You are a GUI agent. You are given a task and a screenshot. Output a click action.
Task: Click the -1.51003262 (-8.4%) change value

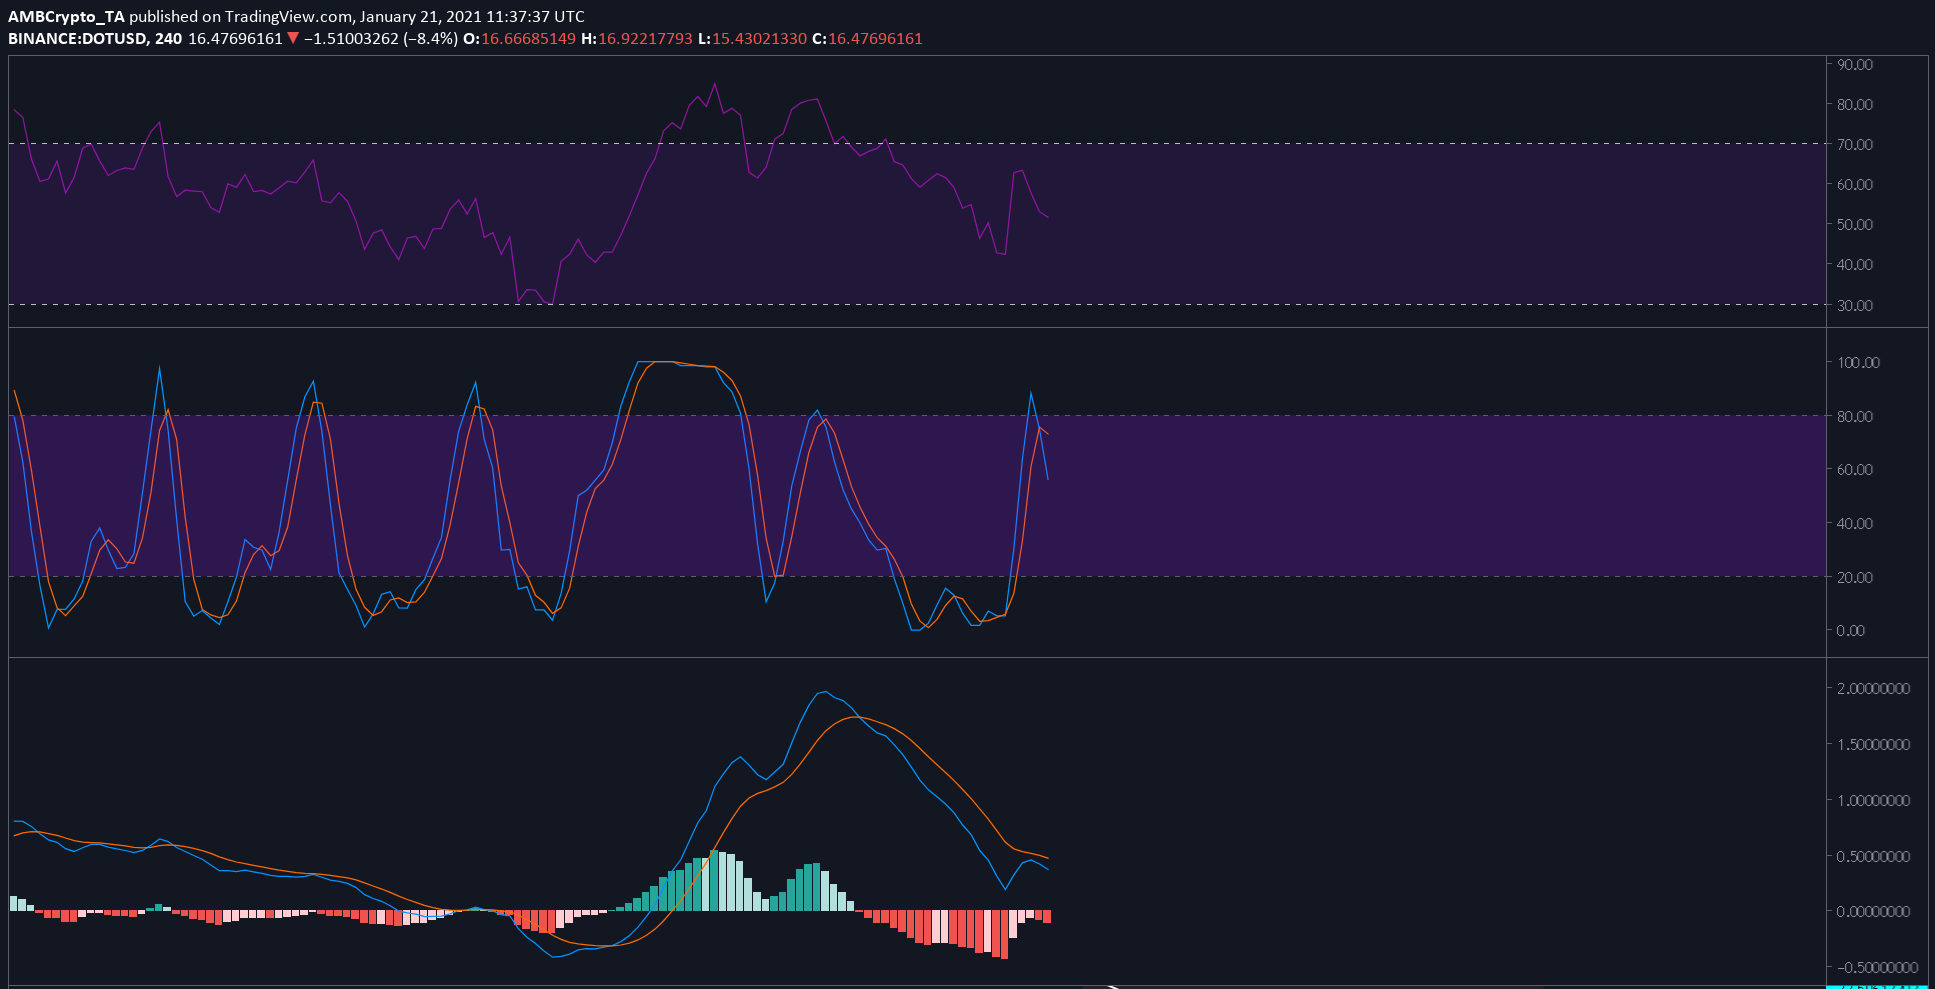[x=381, y=38]
